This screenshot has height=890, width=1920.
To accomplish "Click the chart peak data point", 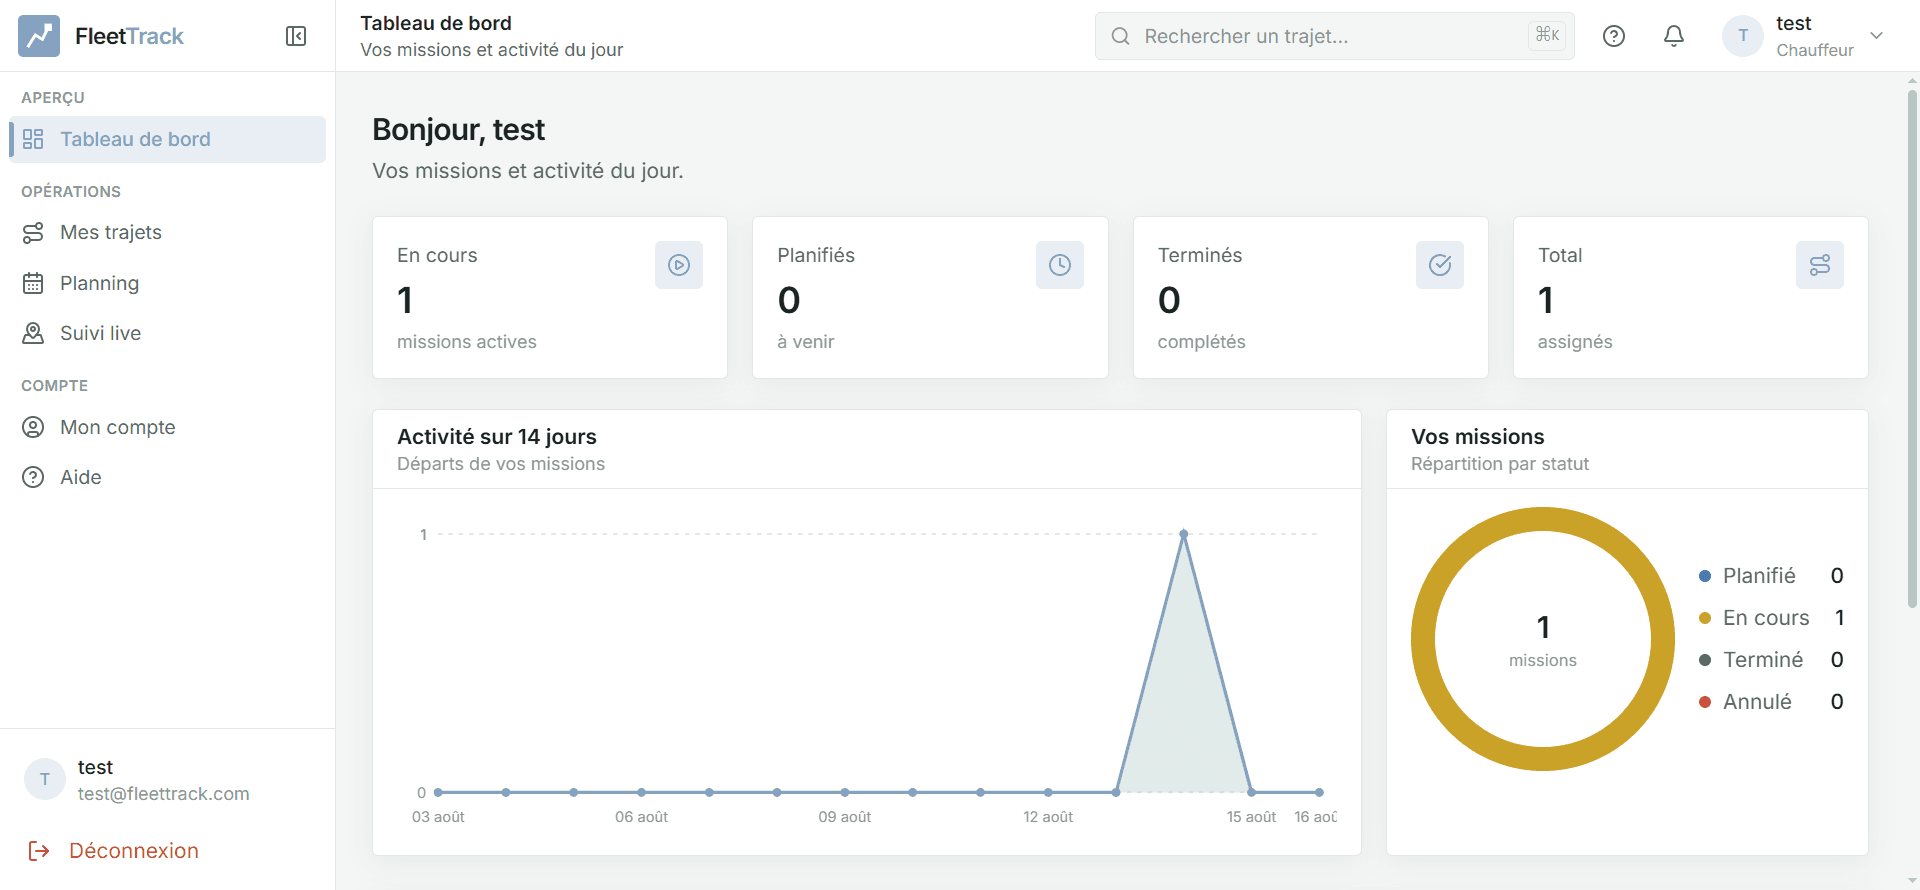I will pos(1184,534).
